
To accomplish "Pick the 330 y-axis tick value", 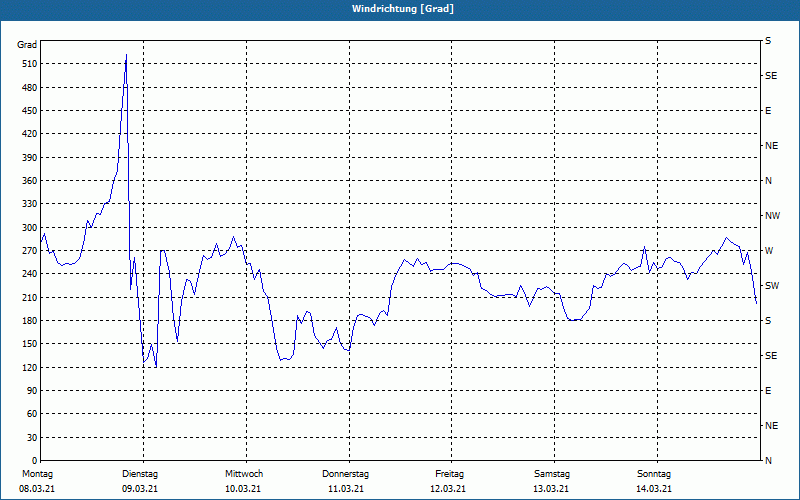I will [x=30, y=204].
